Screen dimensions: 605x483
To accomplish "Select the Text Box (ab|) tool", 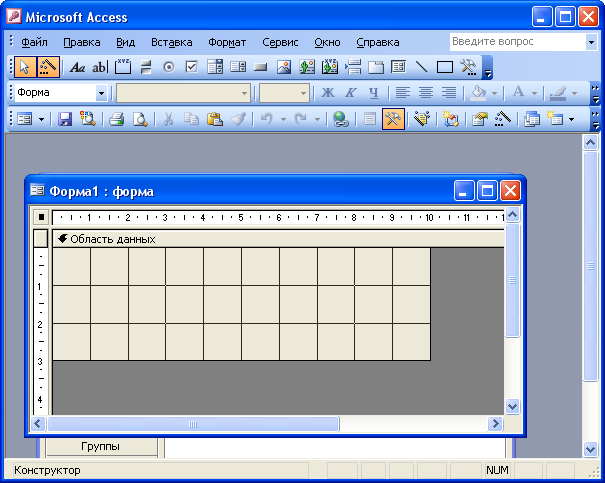I will coord(100,68).
